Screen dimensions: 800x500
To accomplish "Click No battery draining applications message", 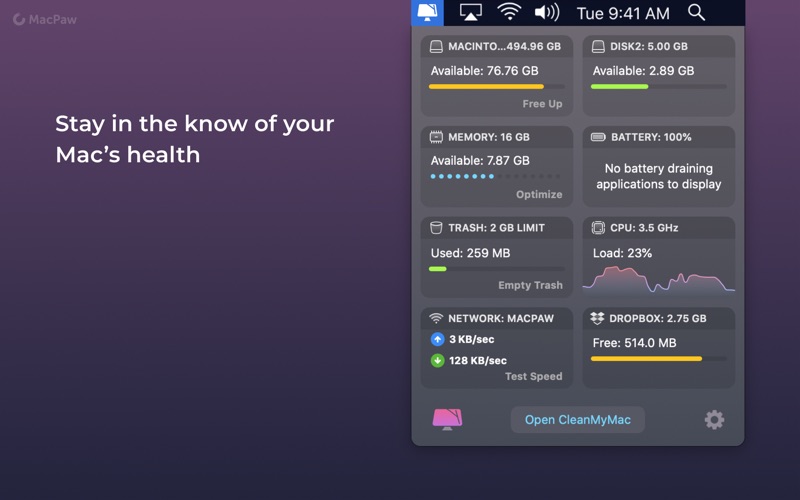I will point(659,176).
